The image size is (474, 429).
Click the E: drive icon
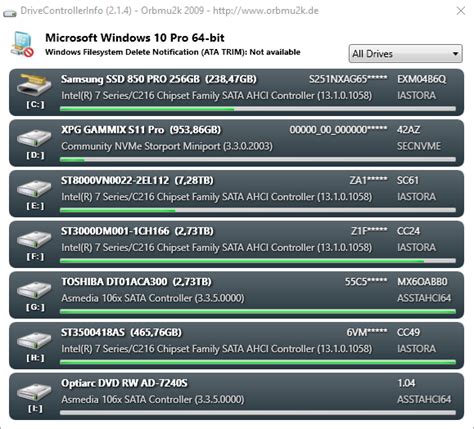coord(34,189)
